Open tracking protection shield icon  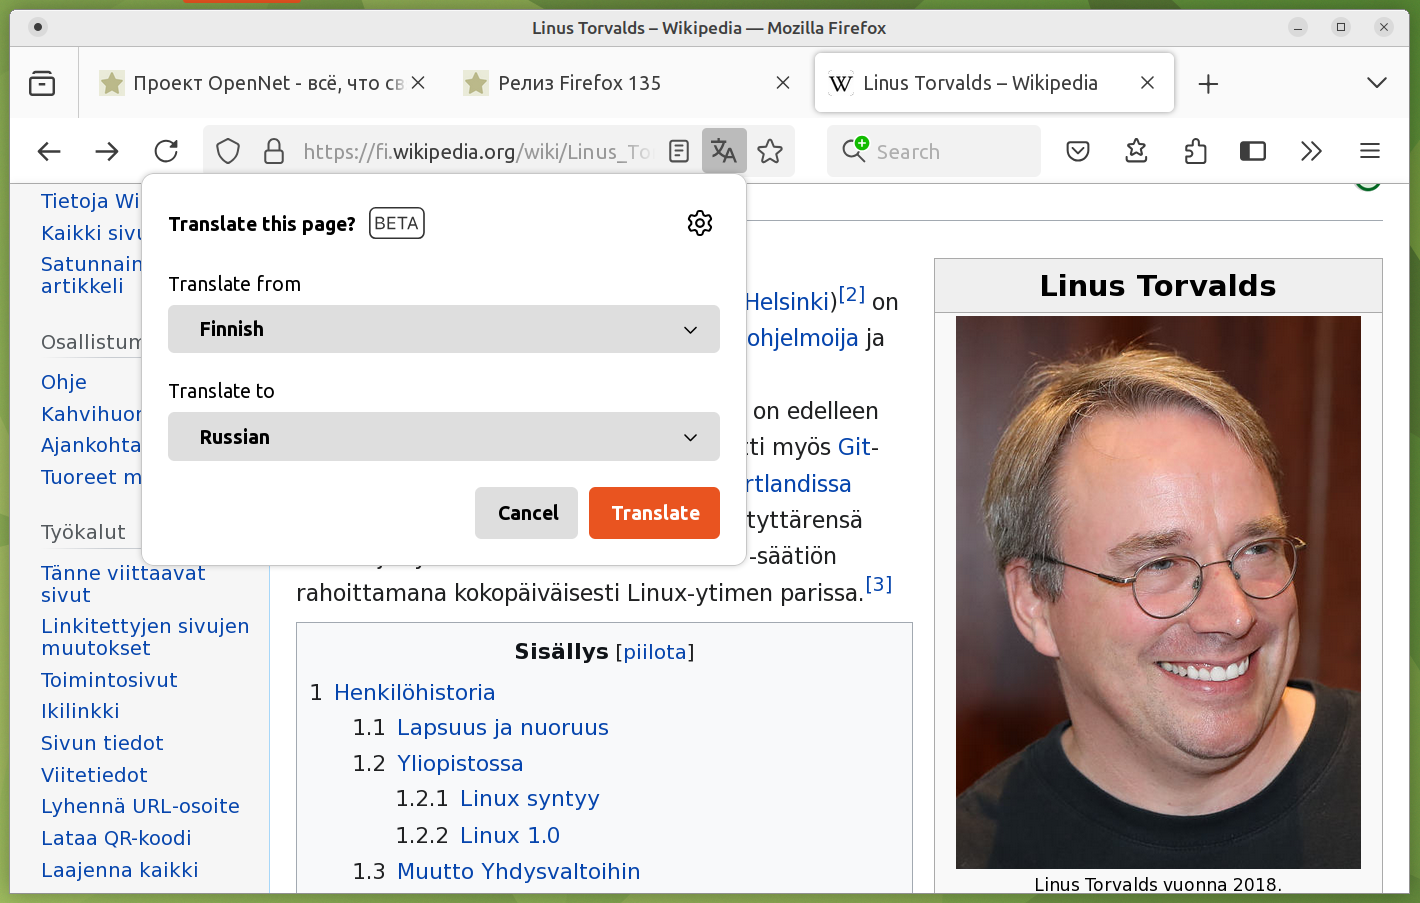pos(228,151)
